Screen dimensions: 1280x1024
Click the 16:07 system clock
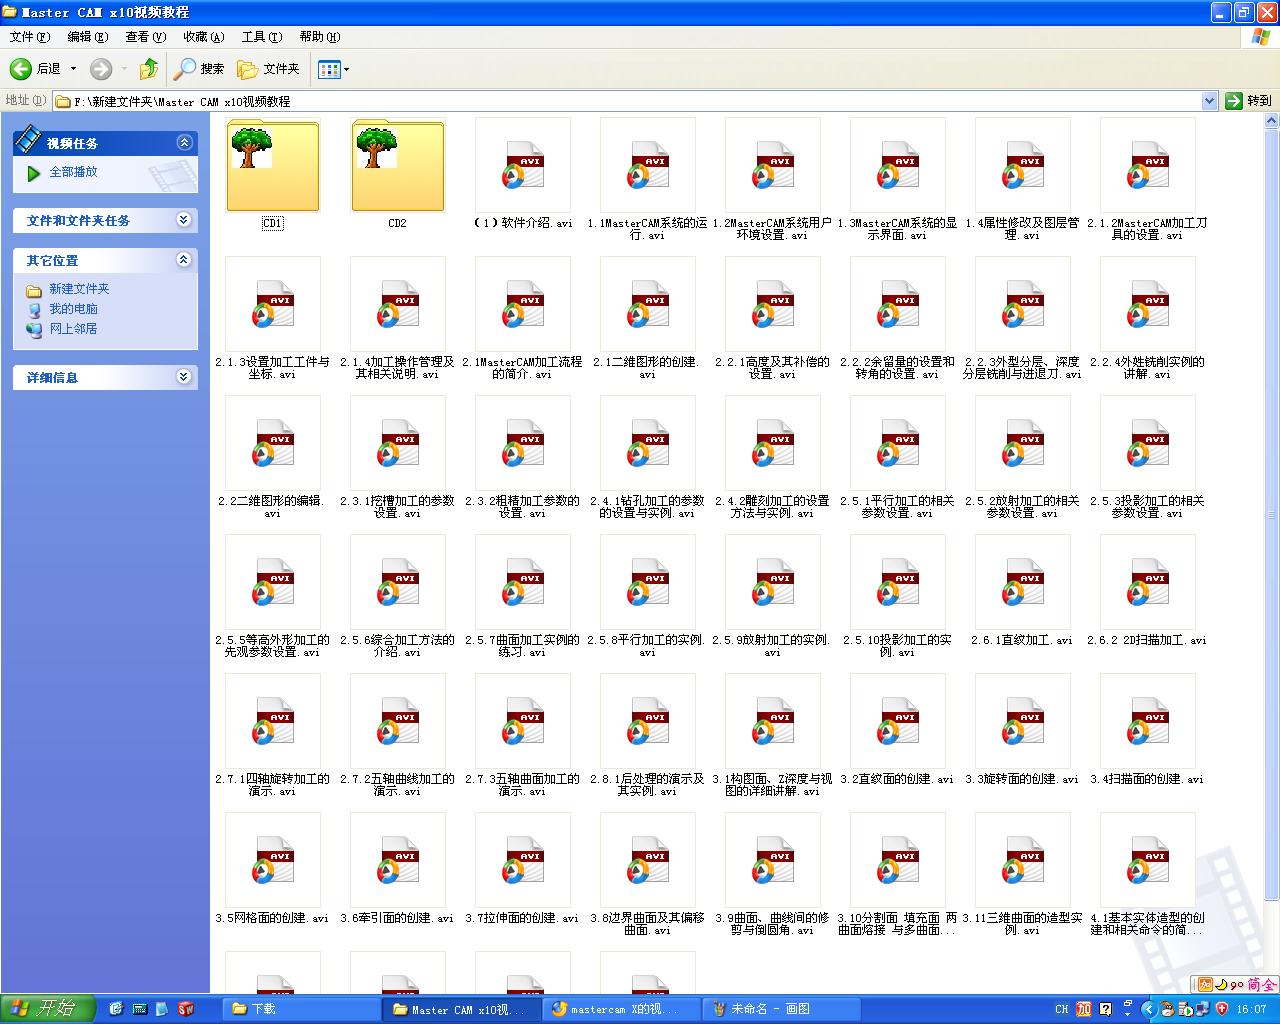[x=1251, y=1009]
